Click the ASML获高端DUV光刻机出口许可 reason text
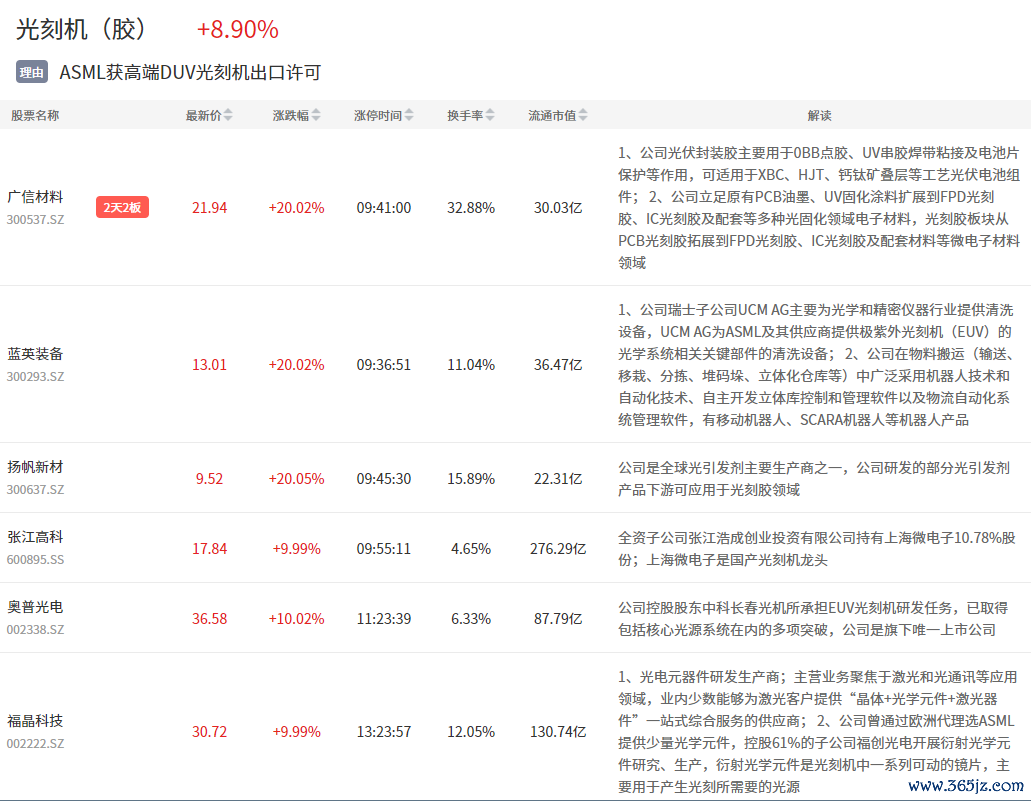This screenshot has width=1031, height=801. [190, 72]
